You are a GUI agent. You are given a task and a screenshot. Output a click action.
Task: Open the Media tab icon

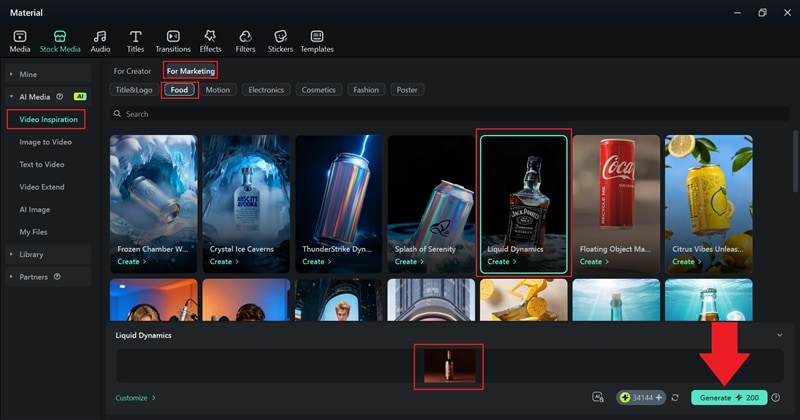click(x=20, y=36)
